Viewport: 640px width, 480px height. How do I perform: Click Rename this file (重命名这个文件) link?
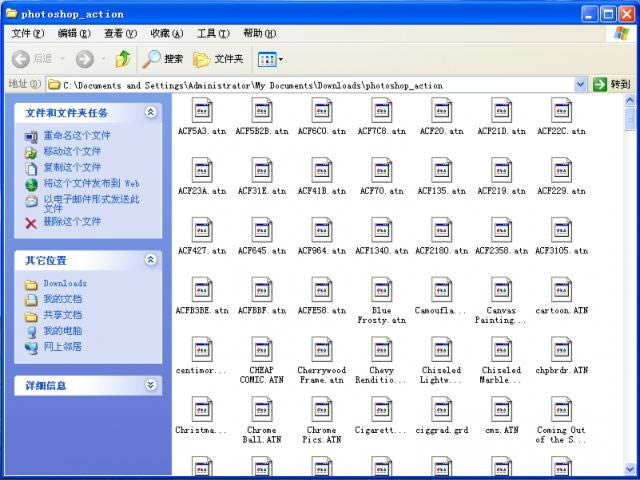point(77,136)
